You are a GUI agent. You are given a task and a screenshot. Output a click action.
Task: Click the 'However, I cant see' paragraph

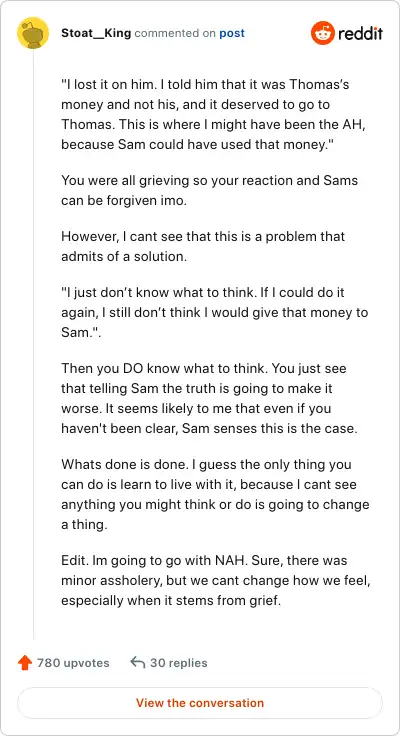pyautogui.click(x=203, y=246)
